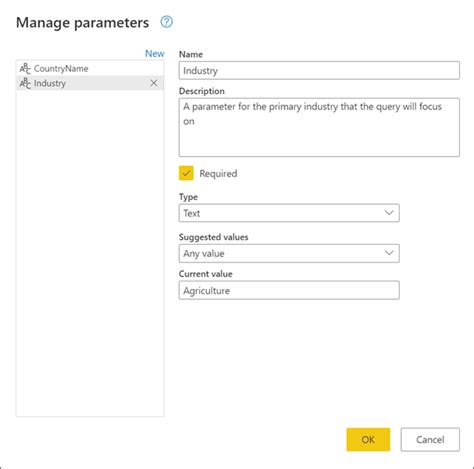Select the CountryName parameter
This screenshot has height=469, width=474.
tap(90, 68)
